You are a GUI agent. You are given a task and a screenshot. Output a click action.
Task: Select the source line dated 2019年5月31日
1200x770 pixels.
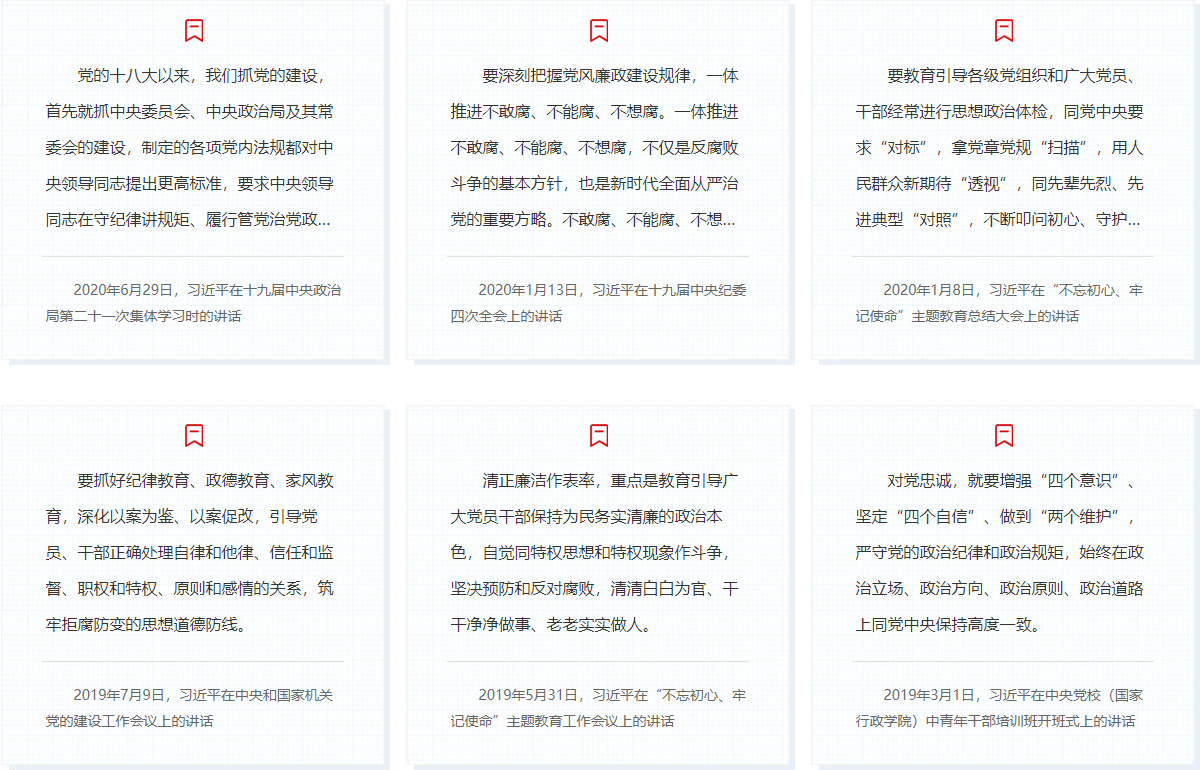pos(598,708)
